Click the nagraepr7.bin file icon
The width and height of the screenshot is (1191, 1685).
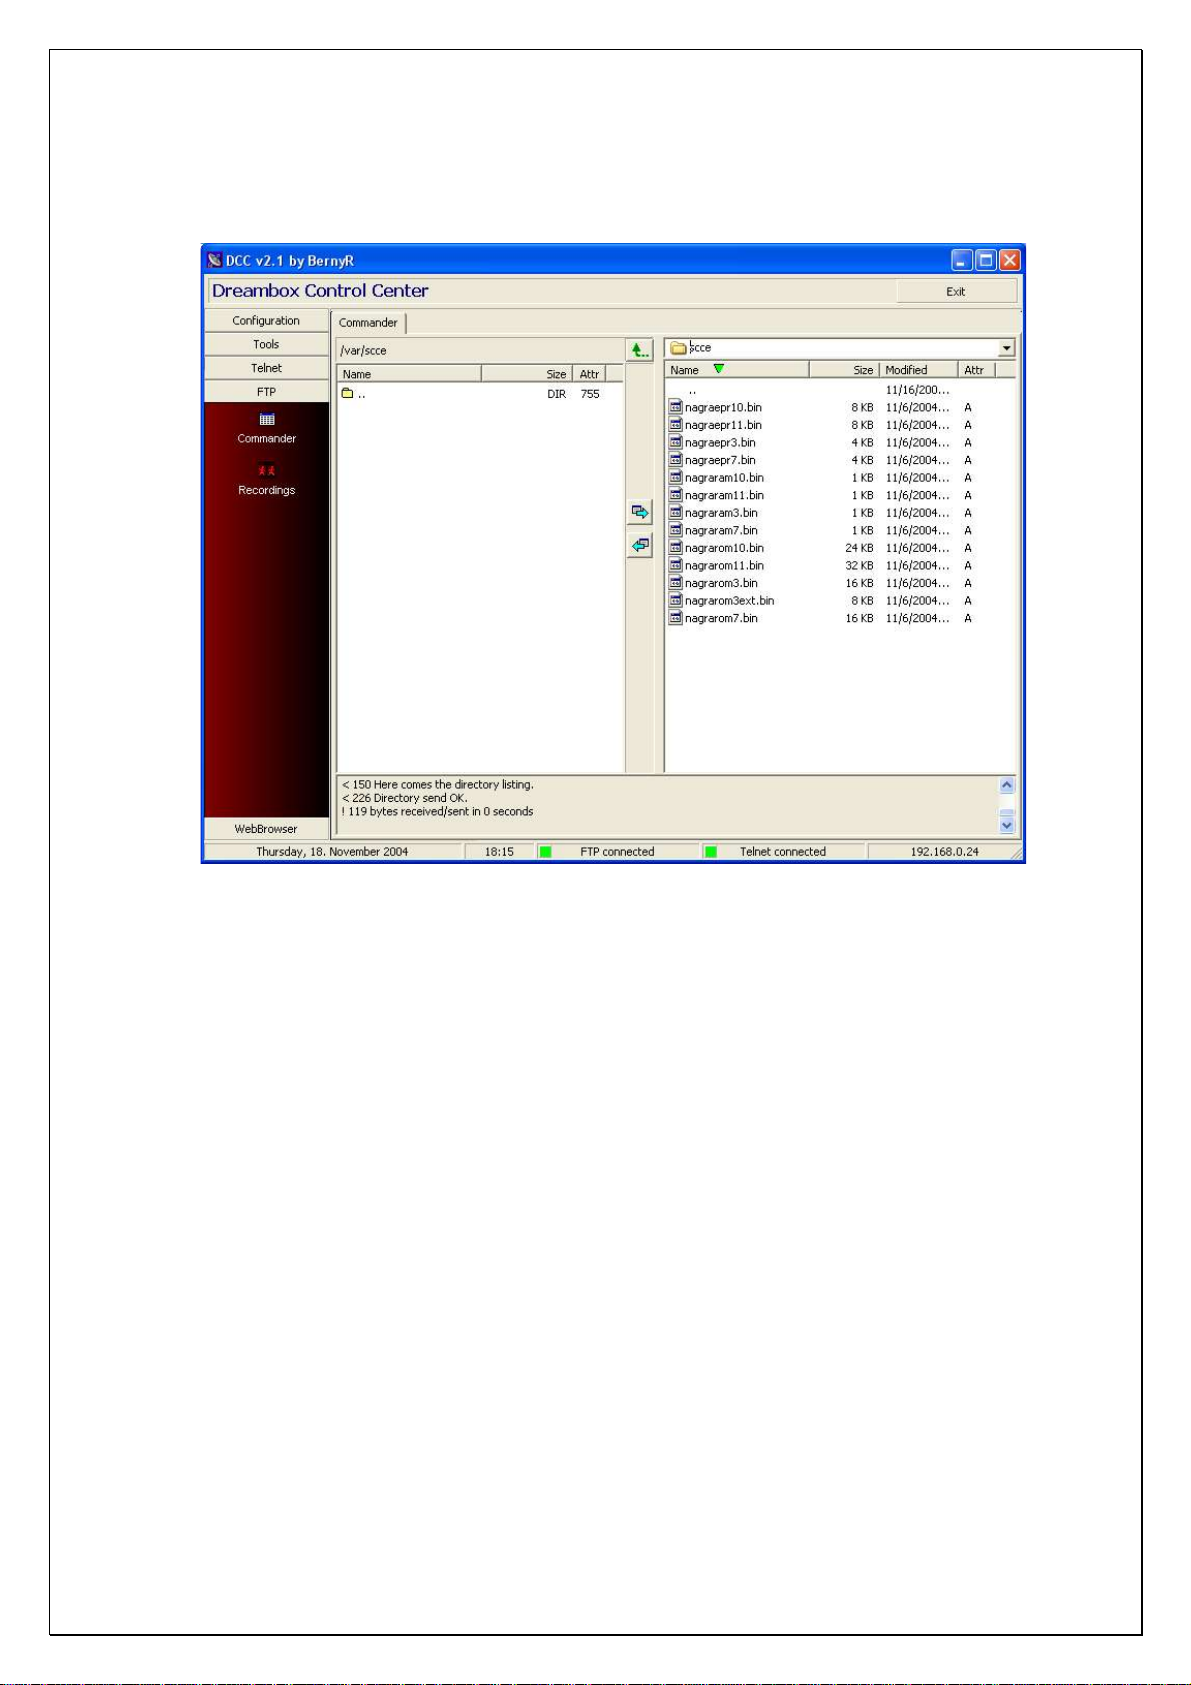pyautogui.click(x=676, y=460)
